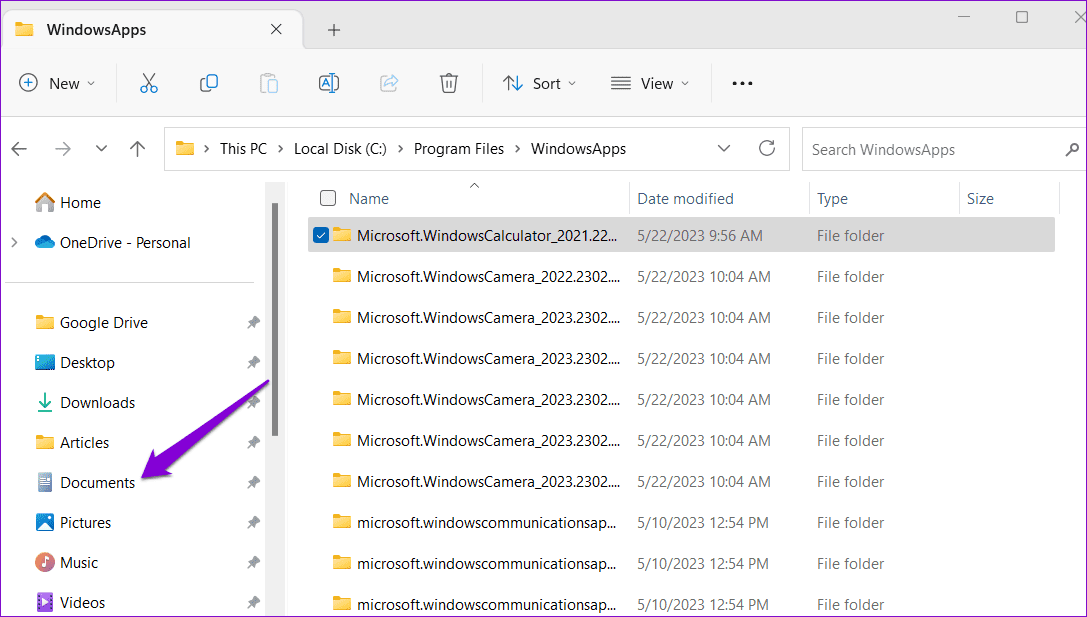Screen dimensions: 1087x617
Task: Open the View options dropdown
Action: coord(650,83)
